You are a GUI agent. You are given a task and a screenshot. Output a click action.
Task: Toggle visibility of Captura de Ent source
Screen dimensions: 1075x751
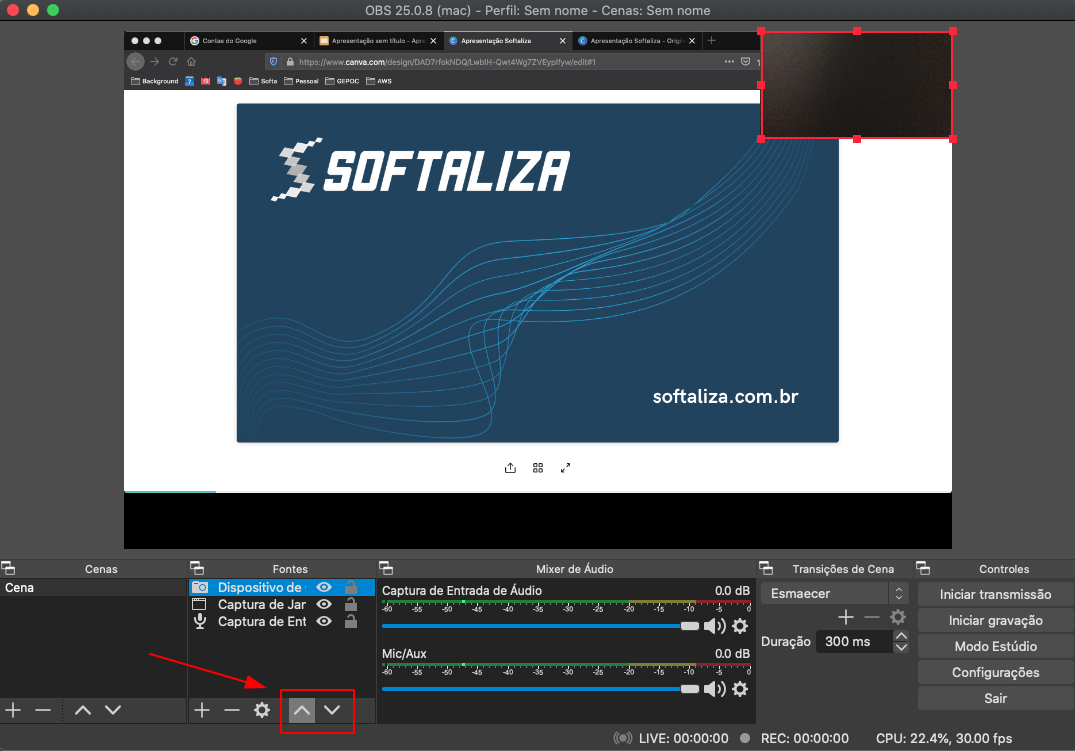tap(324, 621)
